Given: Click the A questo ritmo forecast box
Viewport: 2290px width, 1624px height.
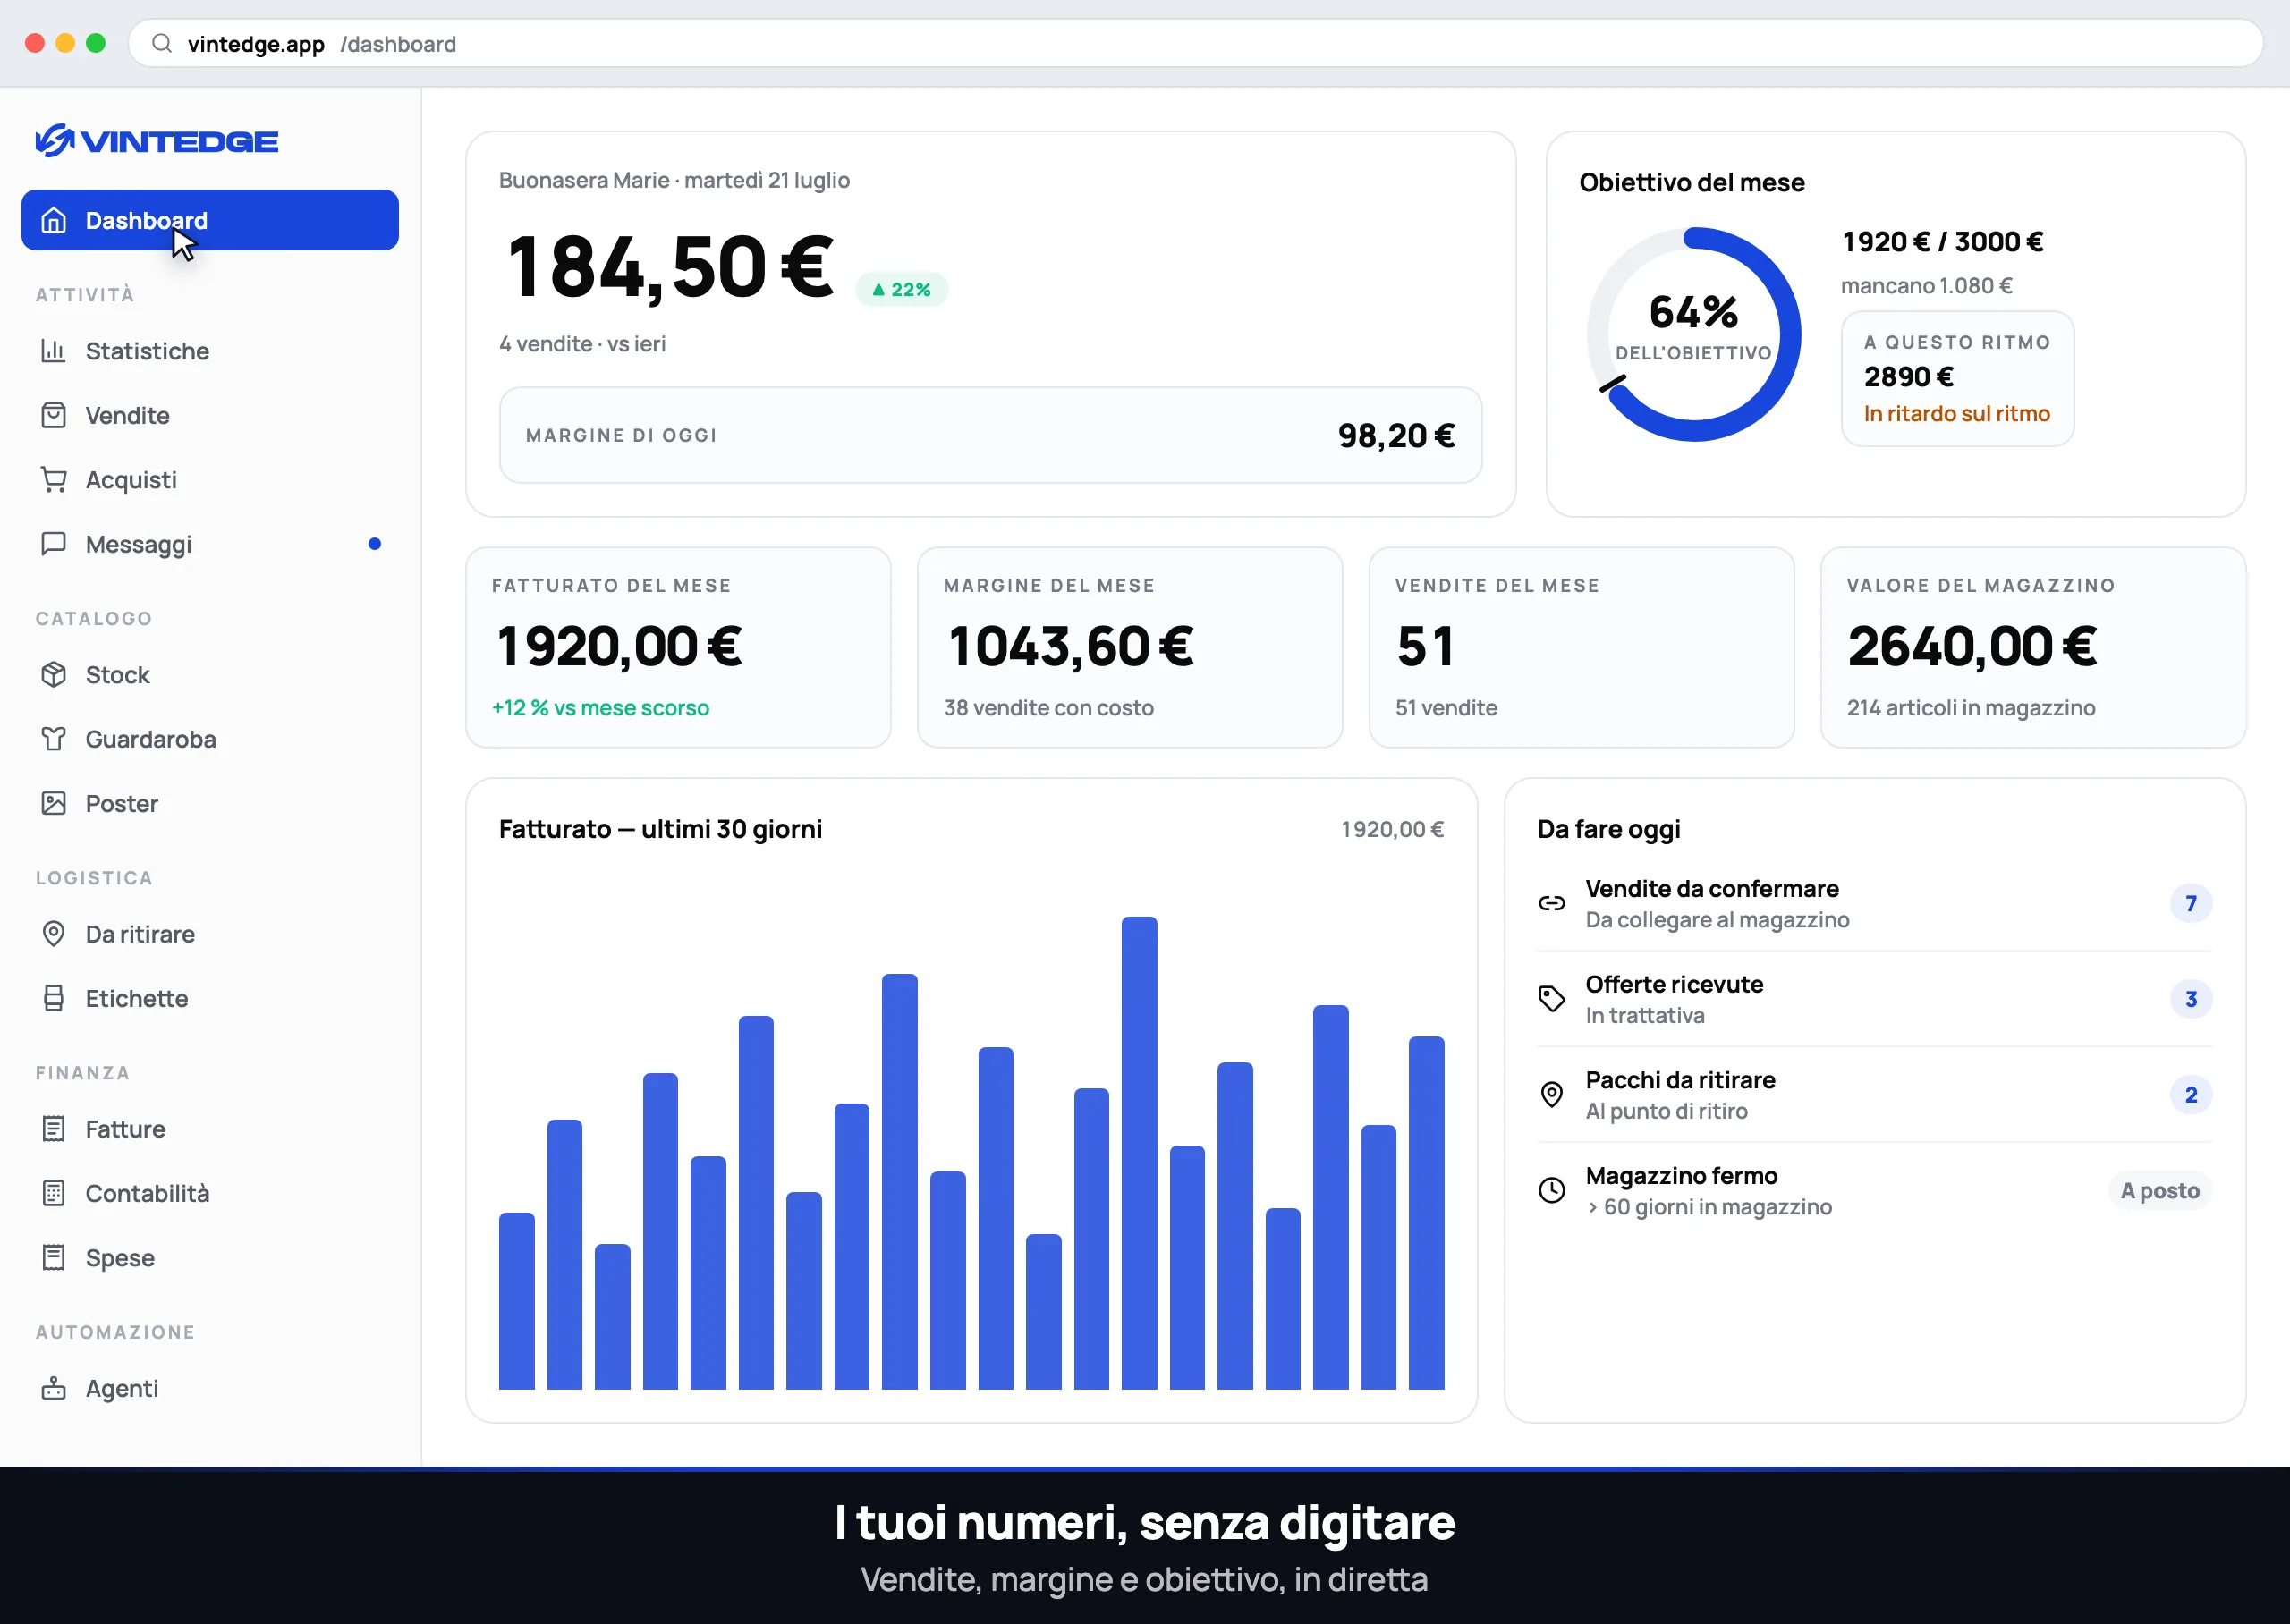Looking at the screenshot, I should point(1957,378).
